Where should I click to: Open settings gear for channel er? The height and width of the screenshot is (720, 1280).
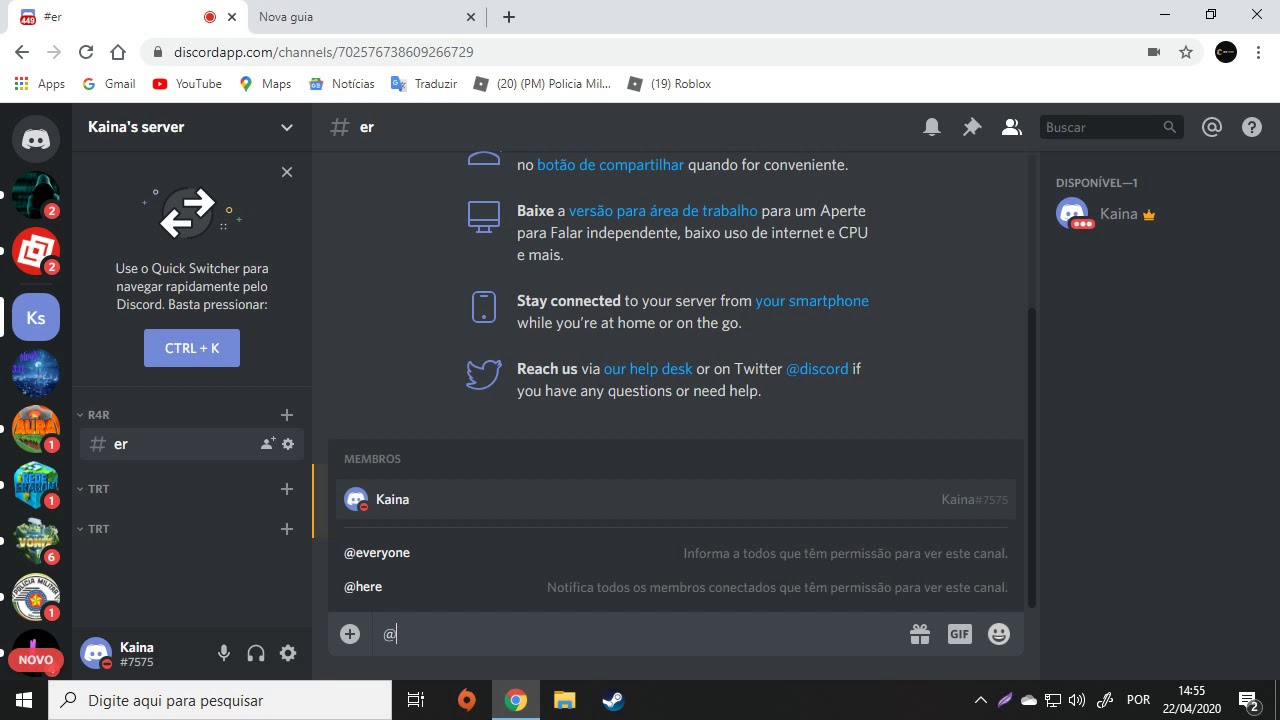click(x=288, y=444)
